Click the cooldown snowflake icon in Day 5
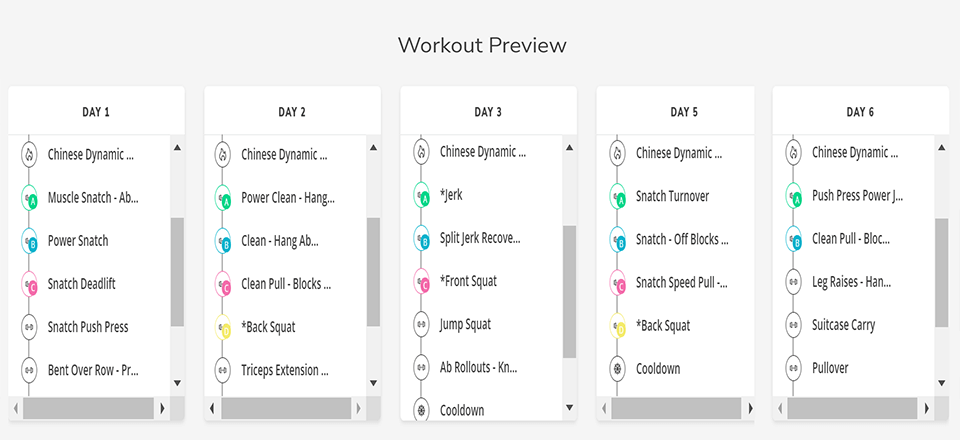This screenshot has height=440, width=960. coord(617,369)
